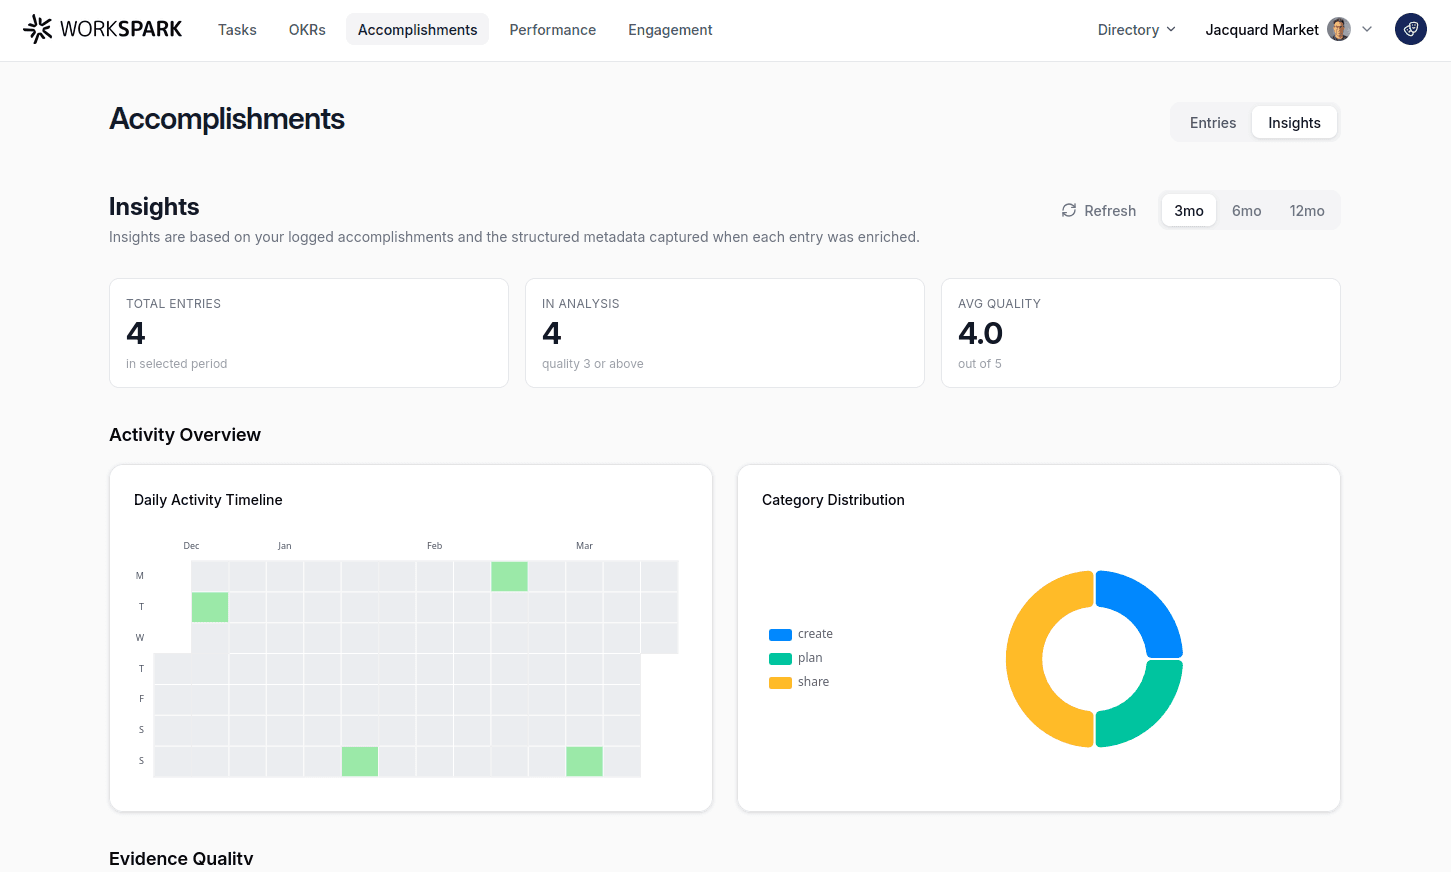This screenshot has width=1451, height=872.
Task: Click the Refresh icon beside Insights
Action: click(x=1069, y=210)
